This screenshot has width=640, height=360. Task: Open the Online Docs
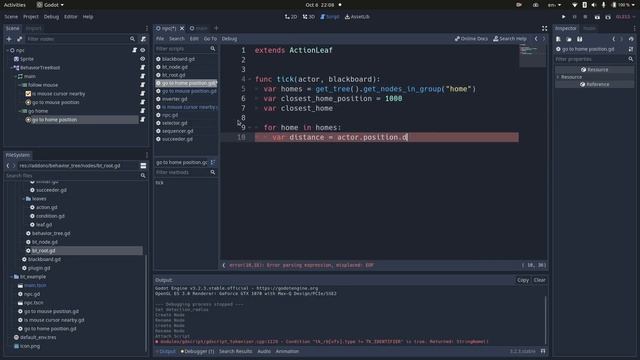pos(471,39)
